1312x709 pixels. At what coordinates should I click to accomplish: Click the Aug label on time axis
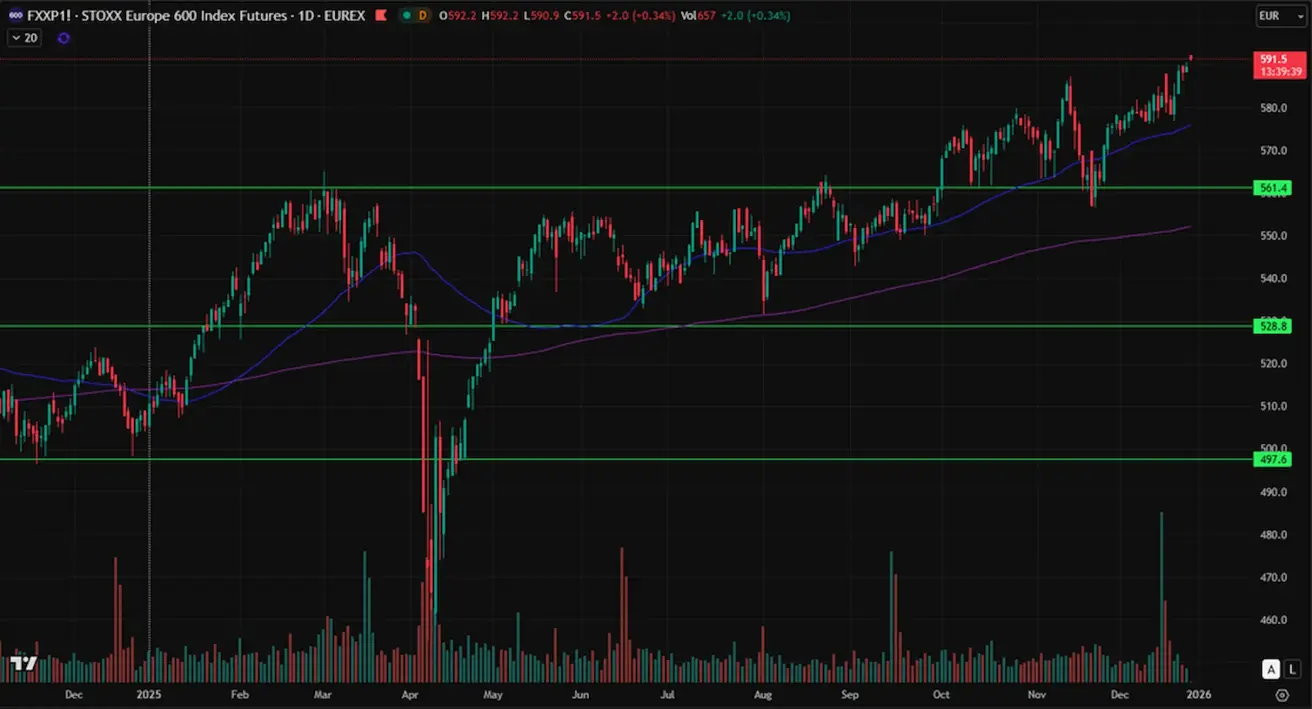(x=762, y=694)
